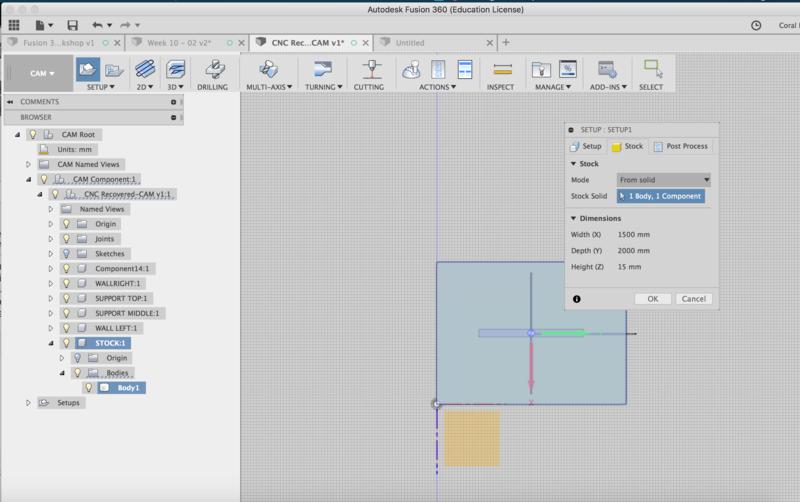
Task: Open the Tool Library manage icon
Action: tap(541, 69)
